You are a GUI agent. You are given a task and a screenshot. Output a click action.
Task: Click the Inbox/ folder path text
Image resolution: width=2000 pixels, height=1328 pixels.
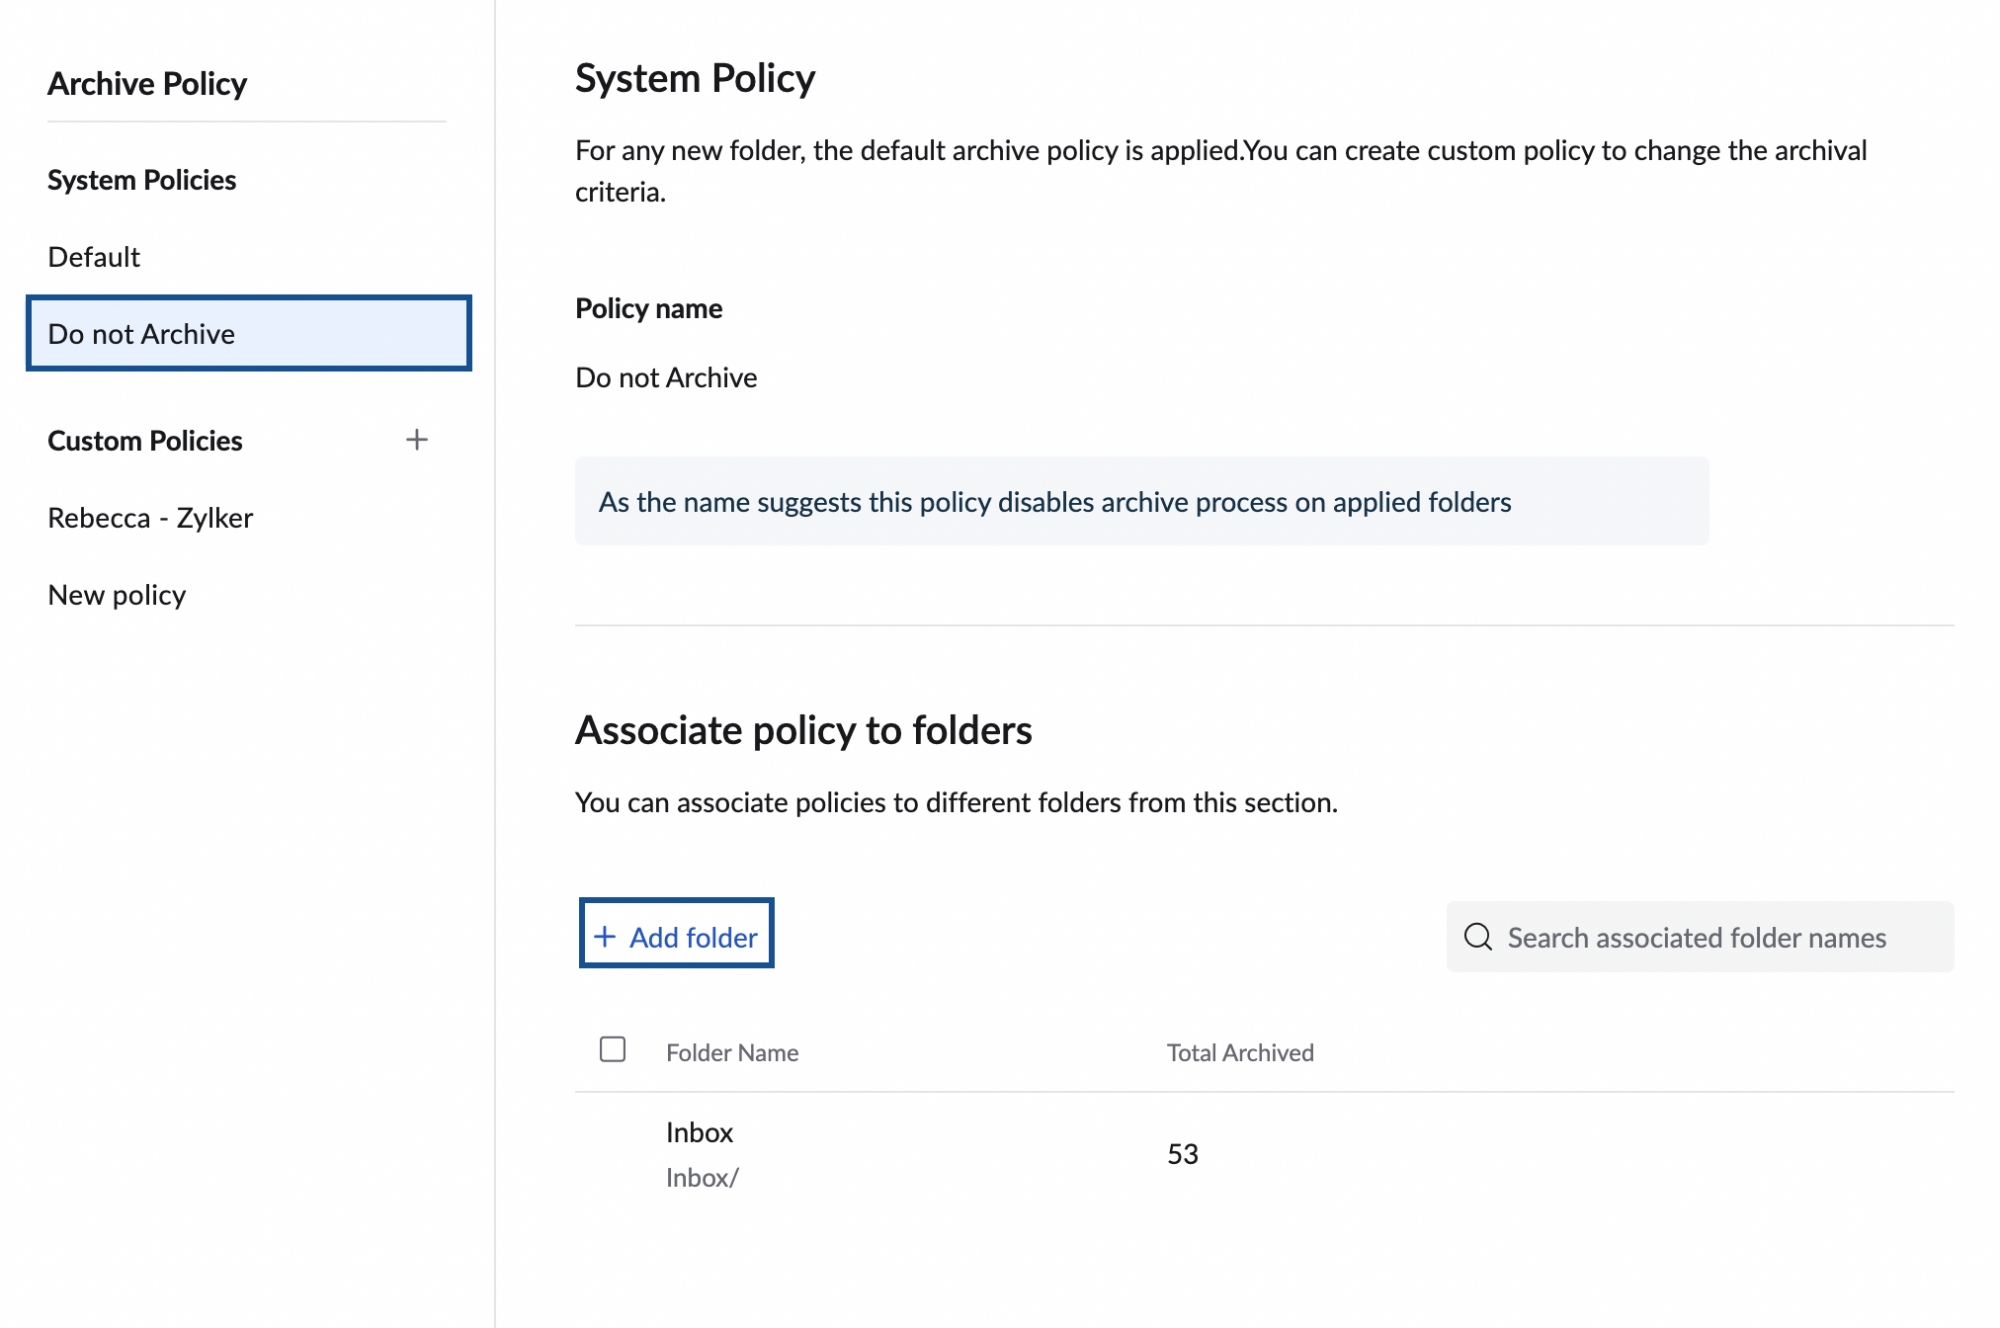[702, 1178]
